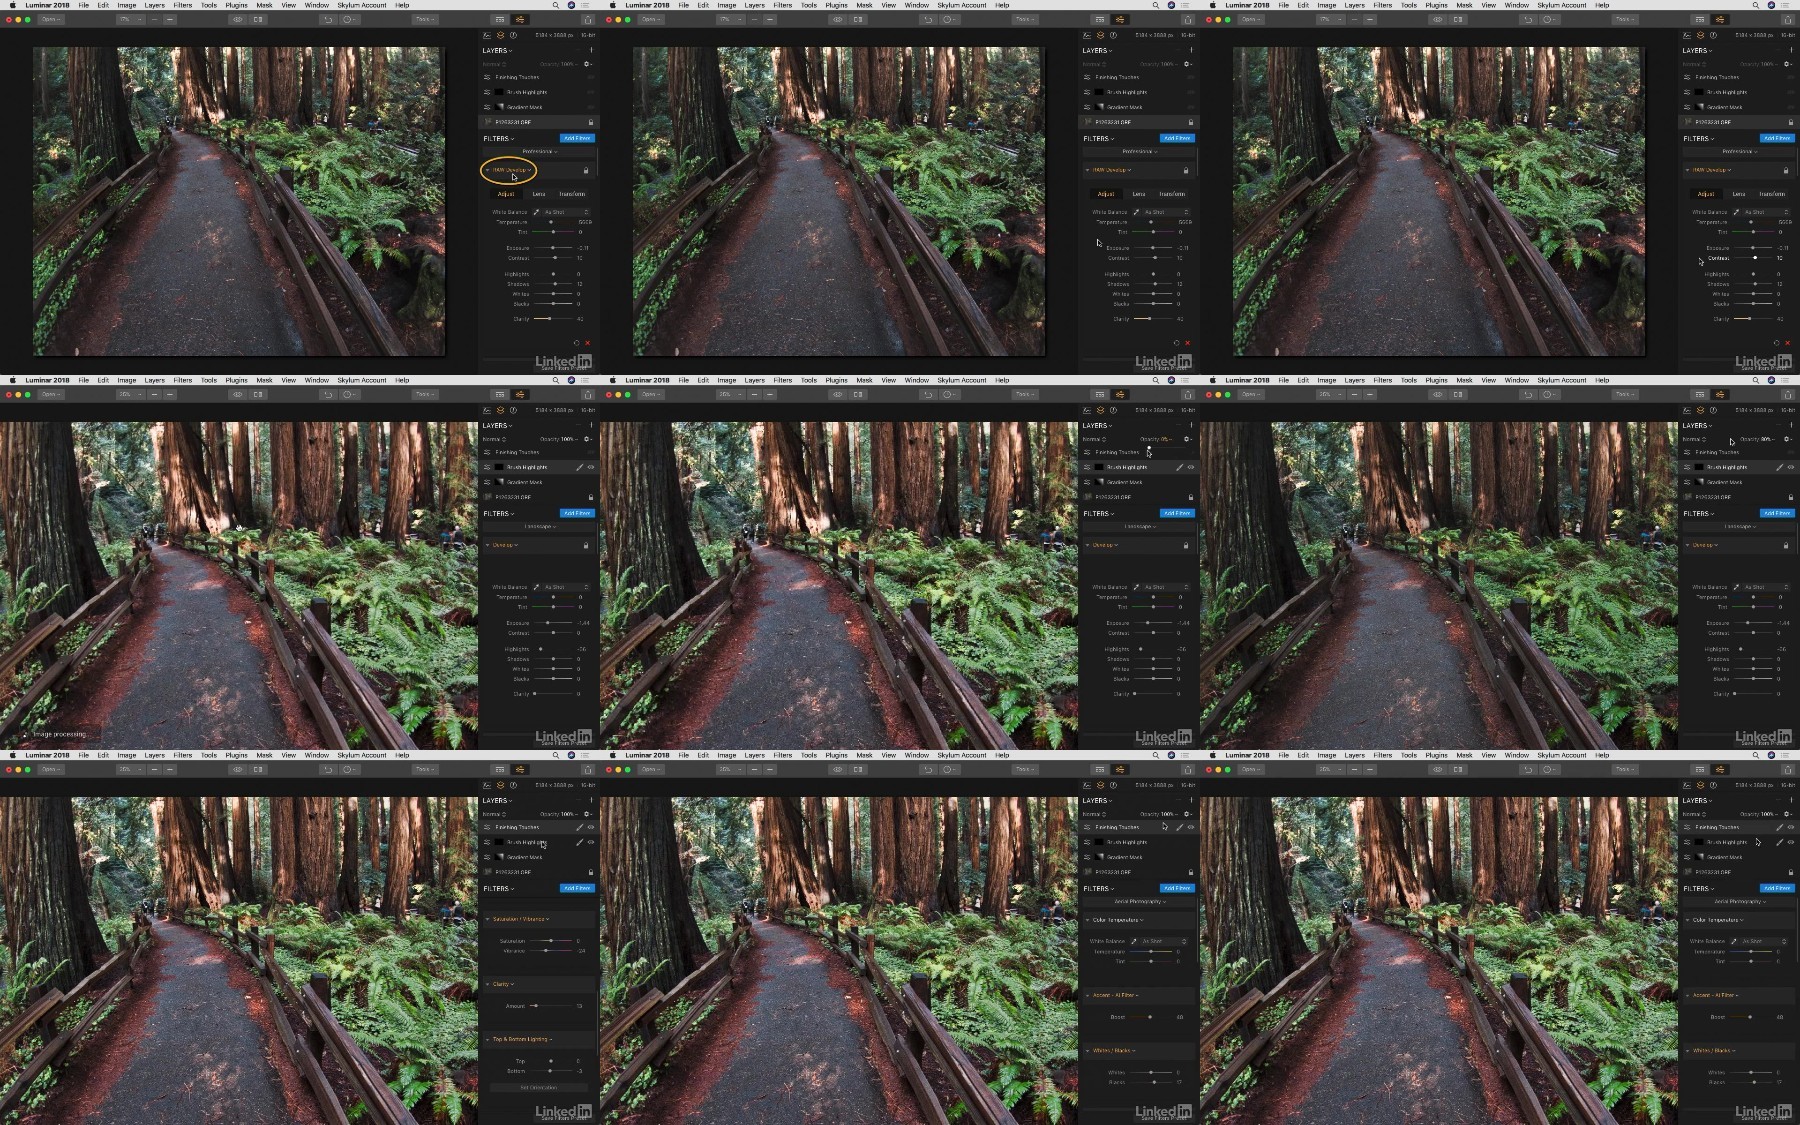
Task: Open history clock icon in middle-left window toolbar
Action: pos(349,394)
